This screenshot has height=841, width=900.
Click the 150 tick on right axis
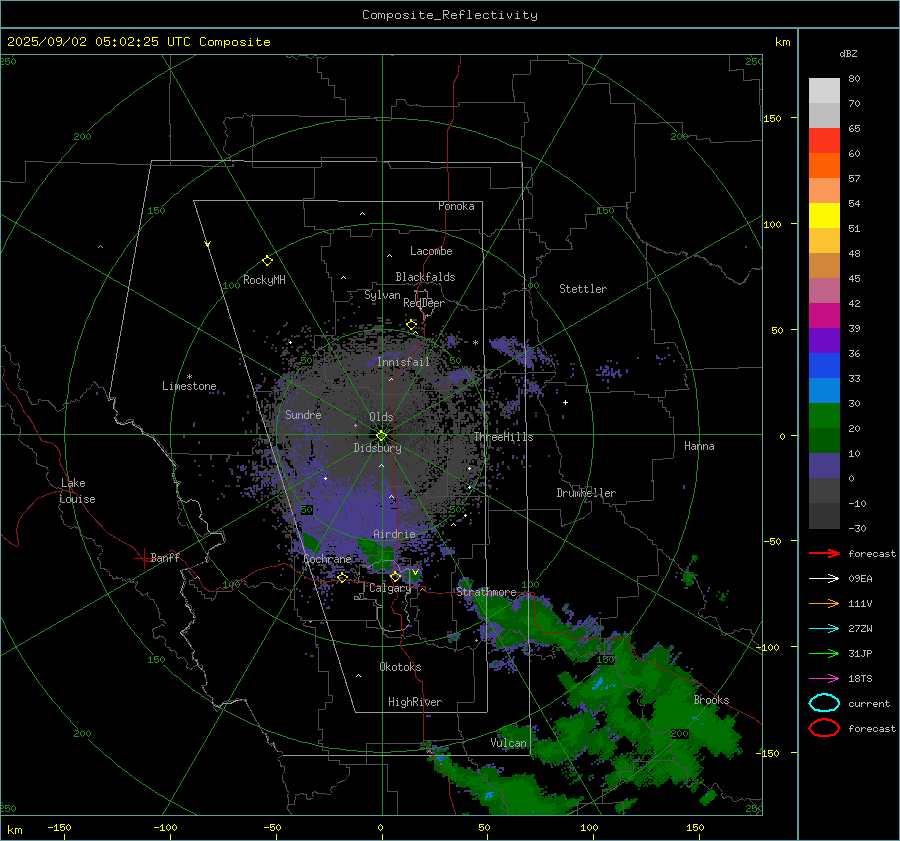[772, 118]
